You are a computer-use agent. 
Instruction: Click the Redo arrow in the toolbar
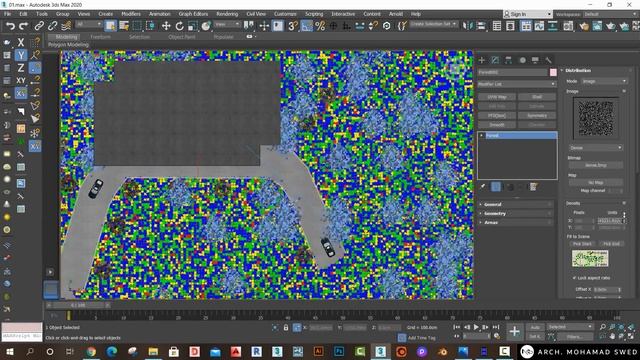click(x=24, y=26)
